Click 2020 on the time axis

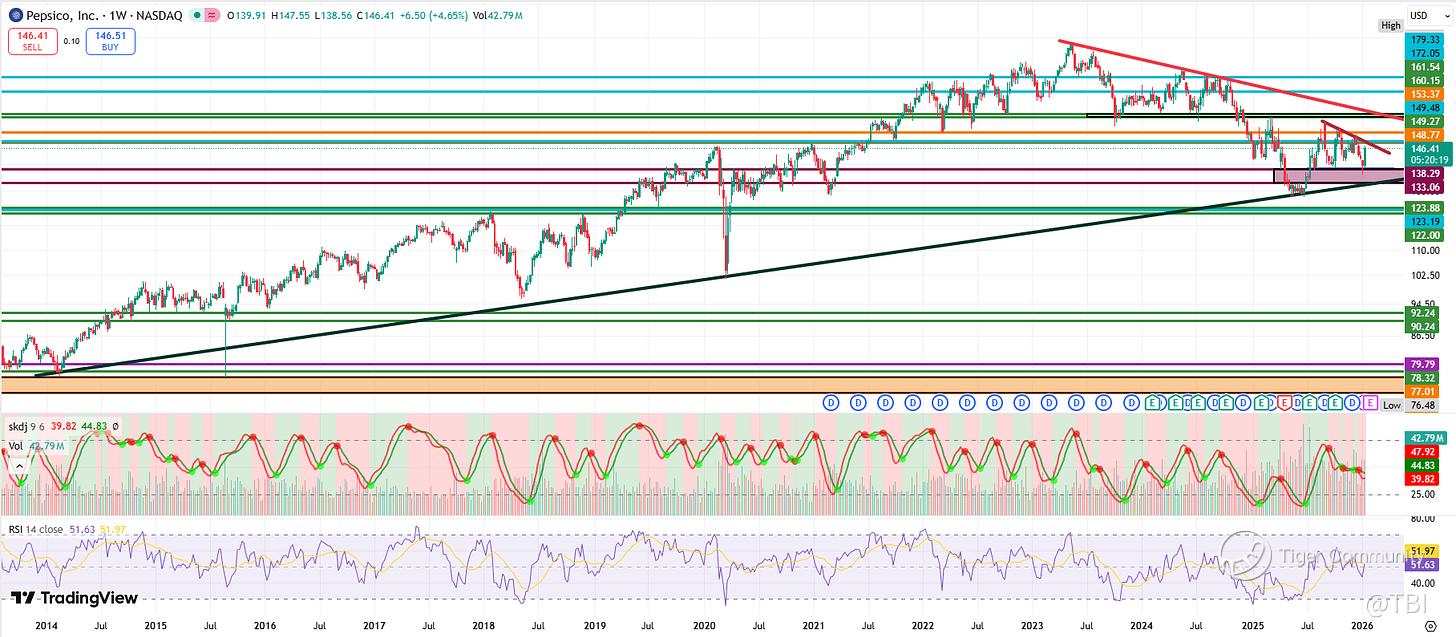702,625
